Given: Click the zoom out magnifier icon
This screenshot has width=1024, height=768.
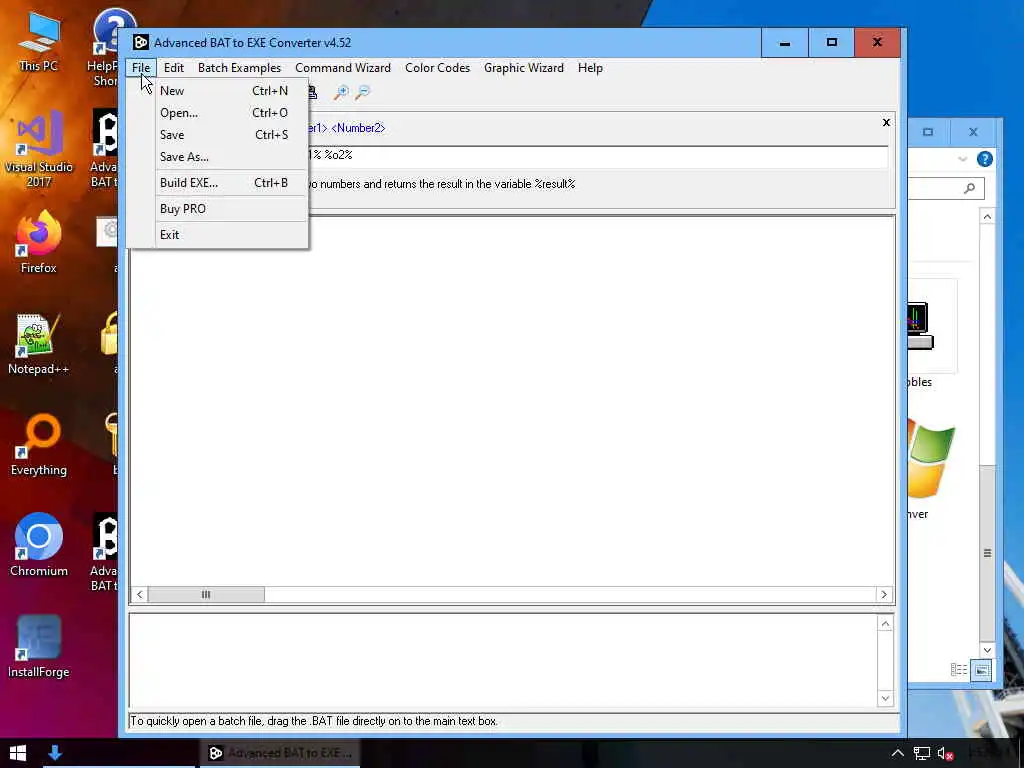Looking at the screenshot, I should click(363, 92).
